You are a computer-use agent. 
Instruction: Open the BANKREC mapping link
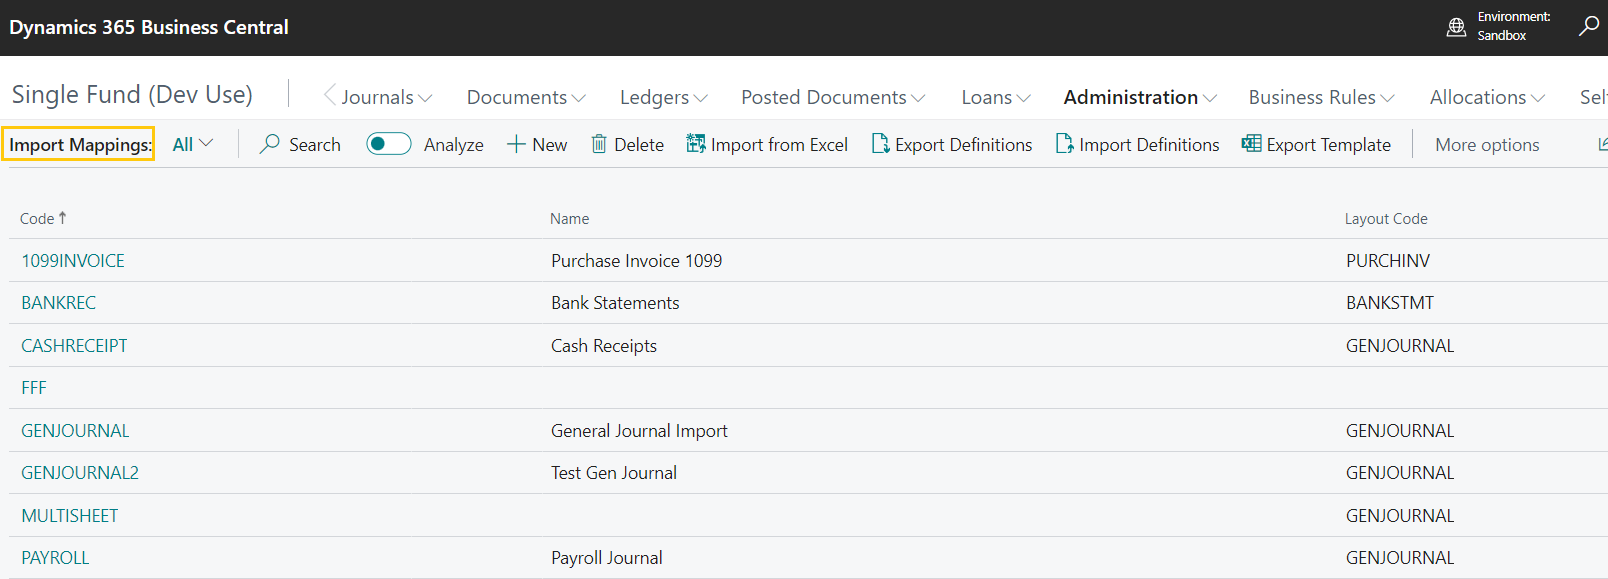tap(58, 302)
